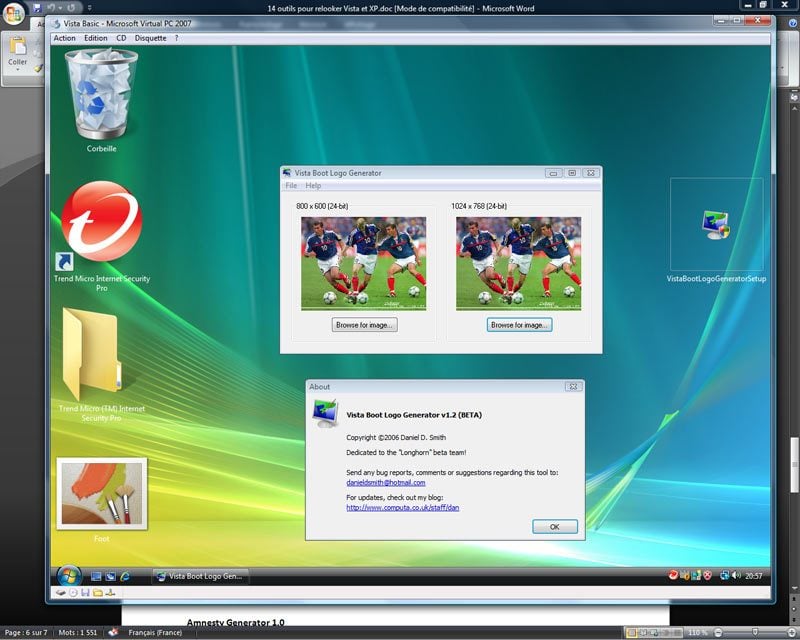Click the Vista Start orb
Viewport: 800px width, 640px height.
(x=69, y=576)
